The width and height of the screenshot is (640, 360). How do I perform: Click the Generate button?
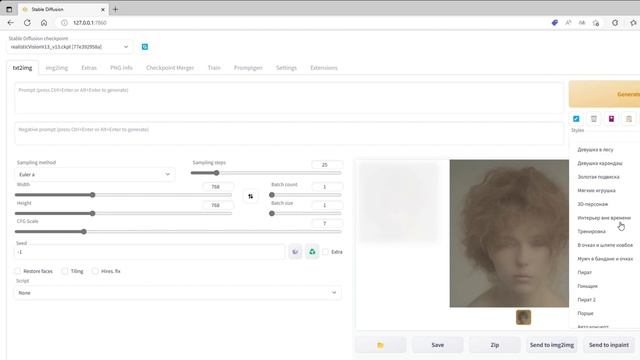[x=604, y=94]
